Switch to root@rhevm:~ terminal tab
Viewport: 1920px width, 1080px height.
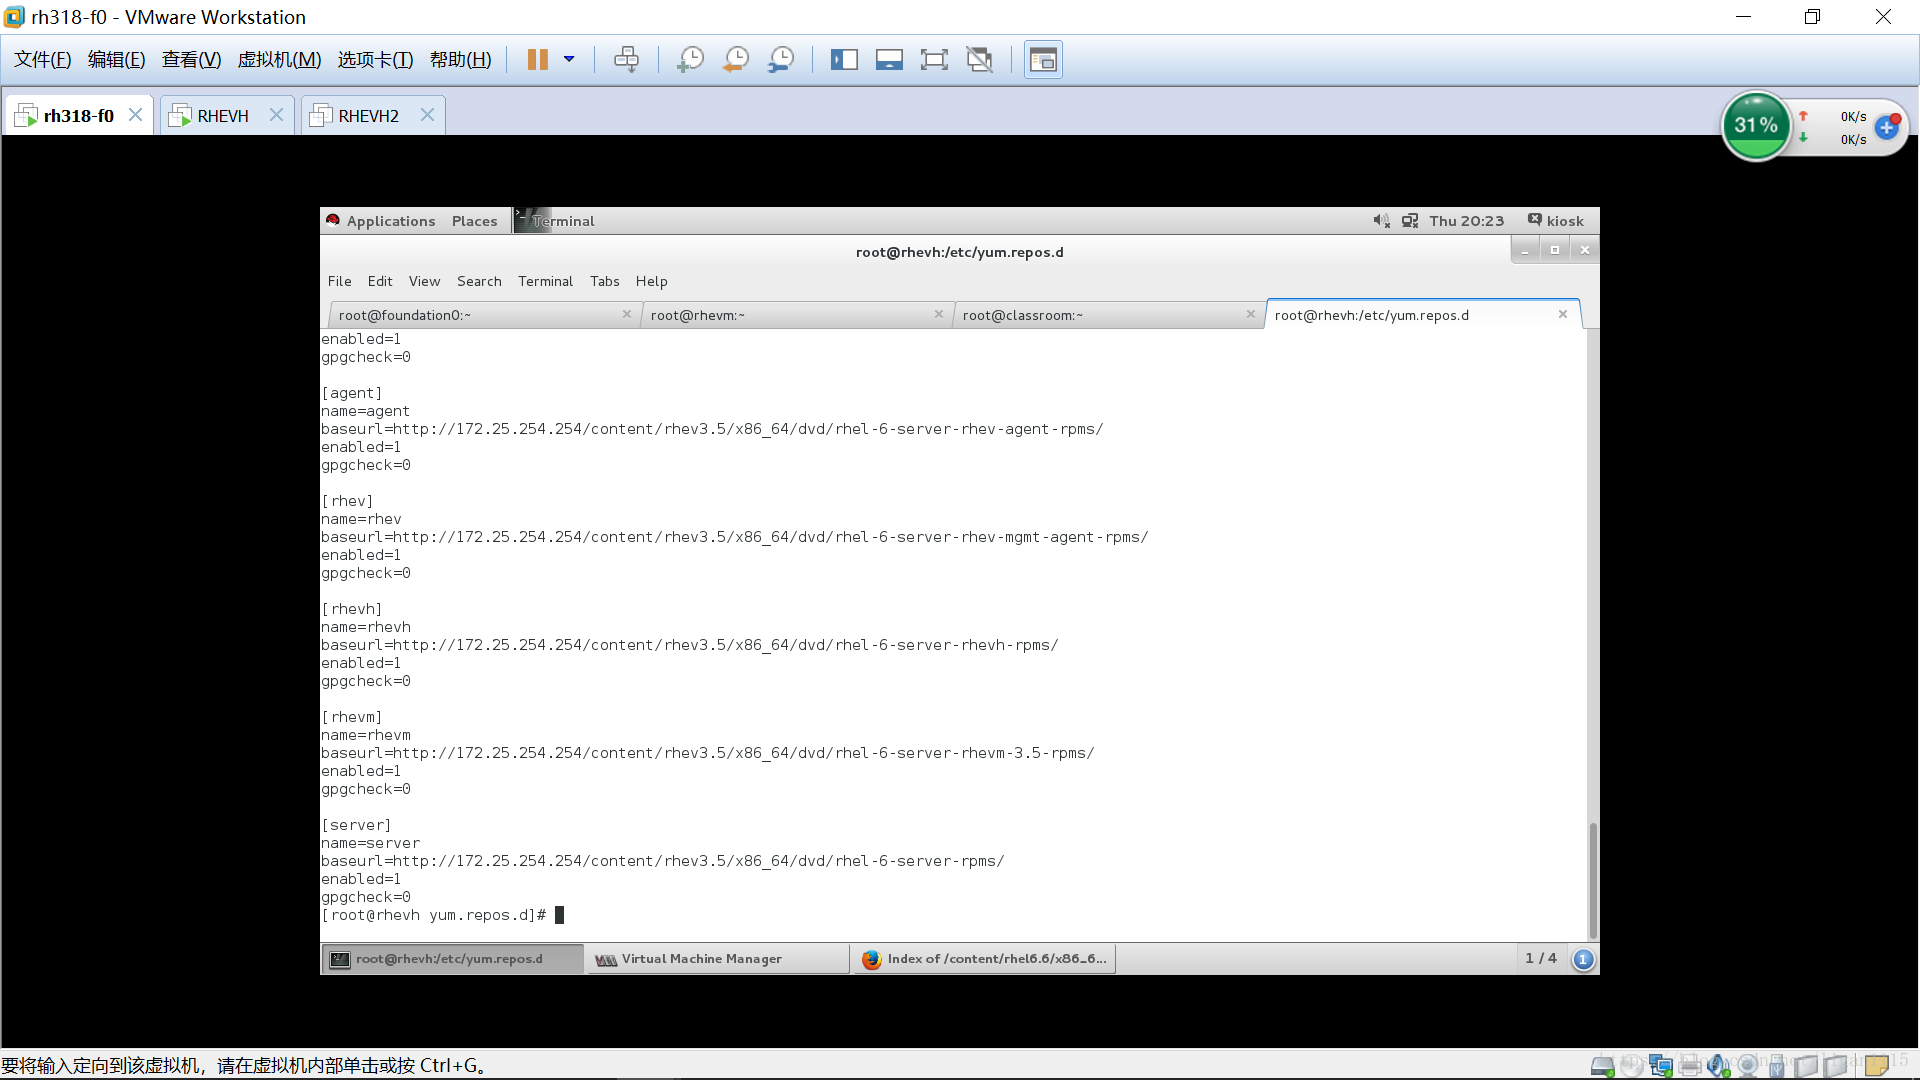tap(796, 315)
